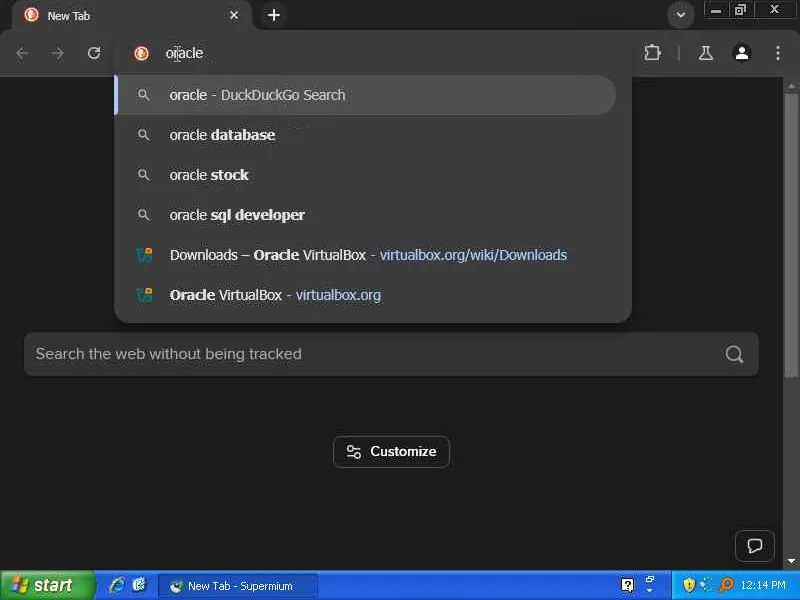Click the magnifier icon beside 'oracle sql developer'

(x=144, y=215)
